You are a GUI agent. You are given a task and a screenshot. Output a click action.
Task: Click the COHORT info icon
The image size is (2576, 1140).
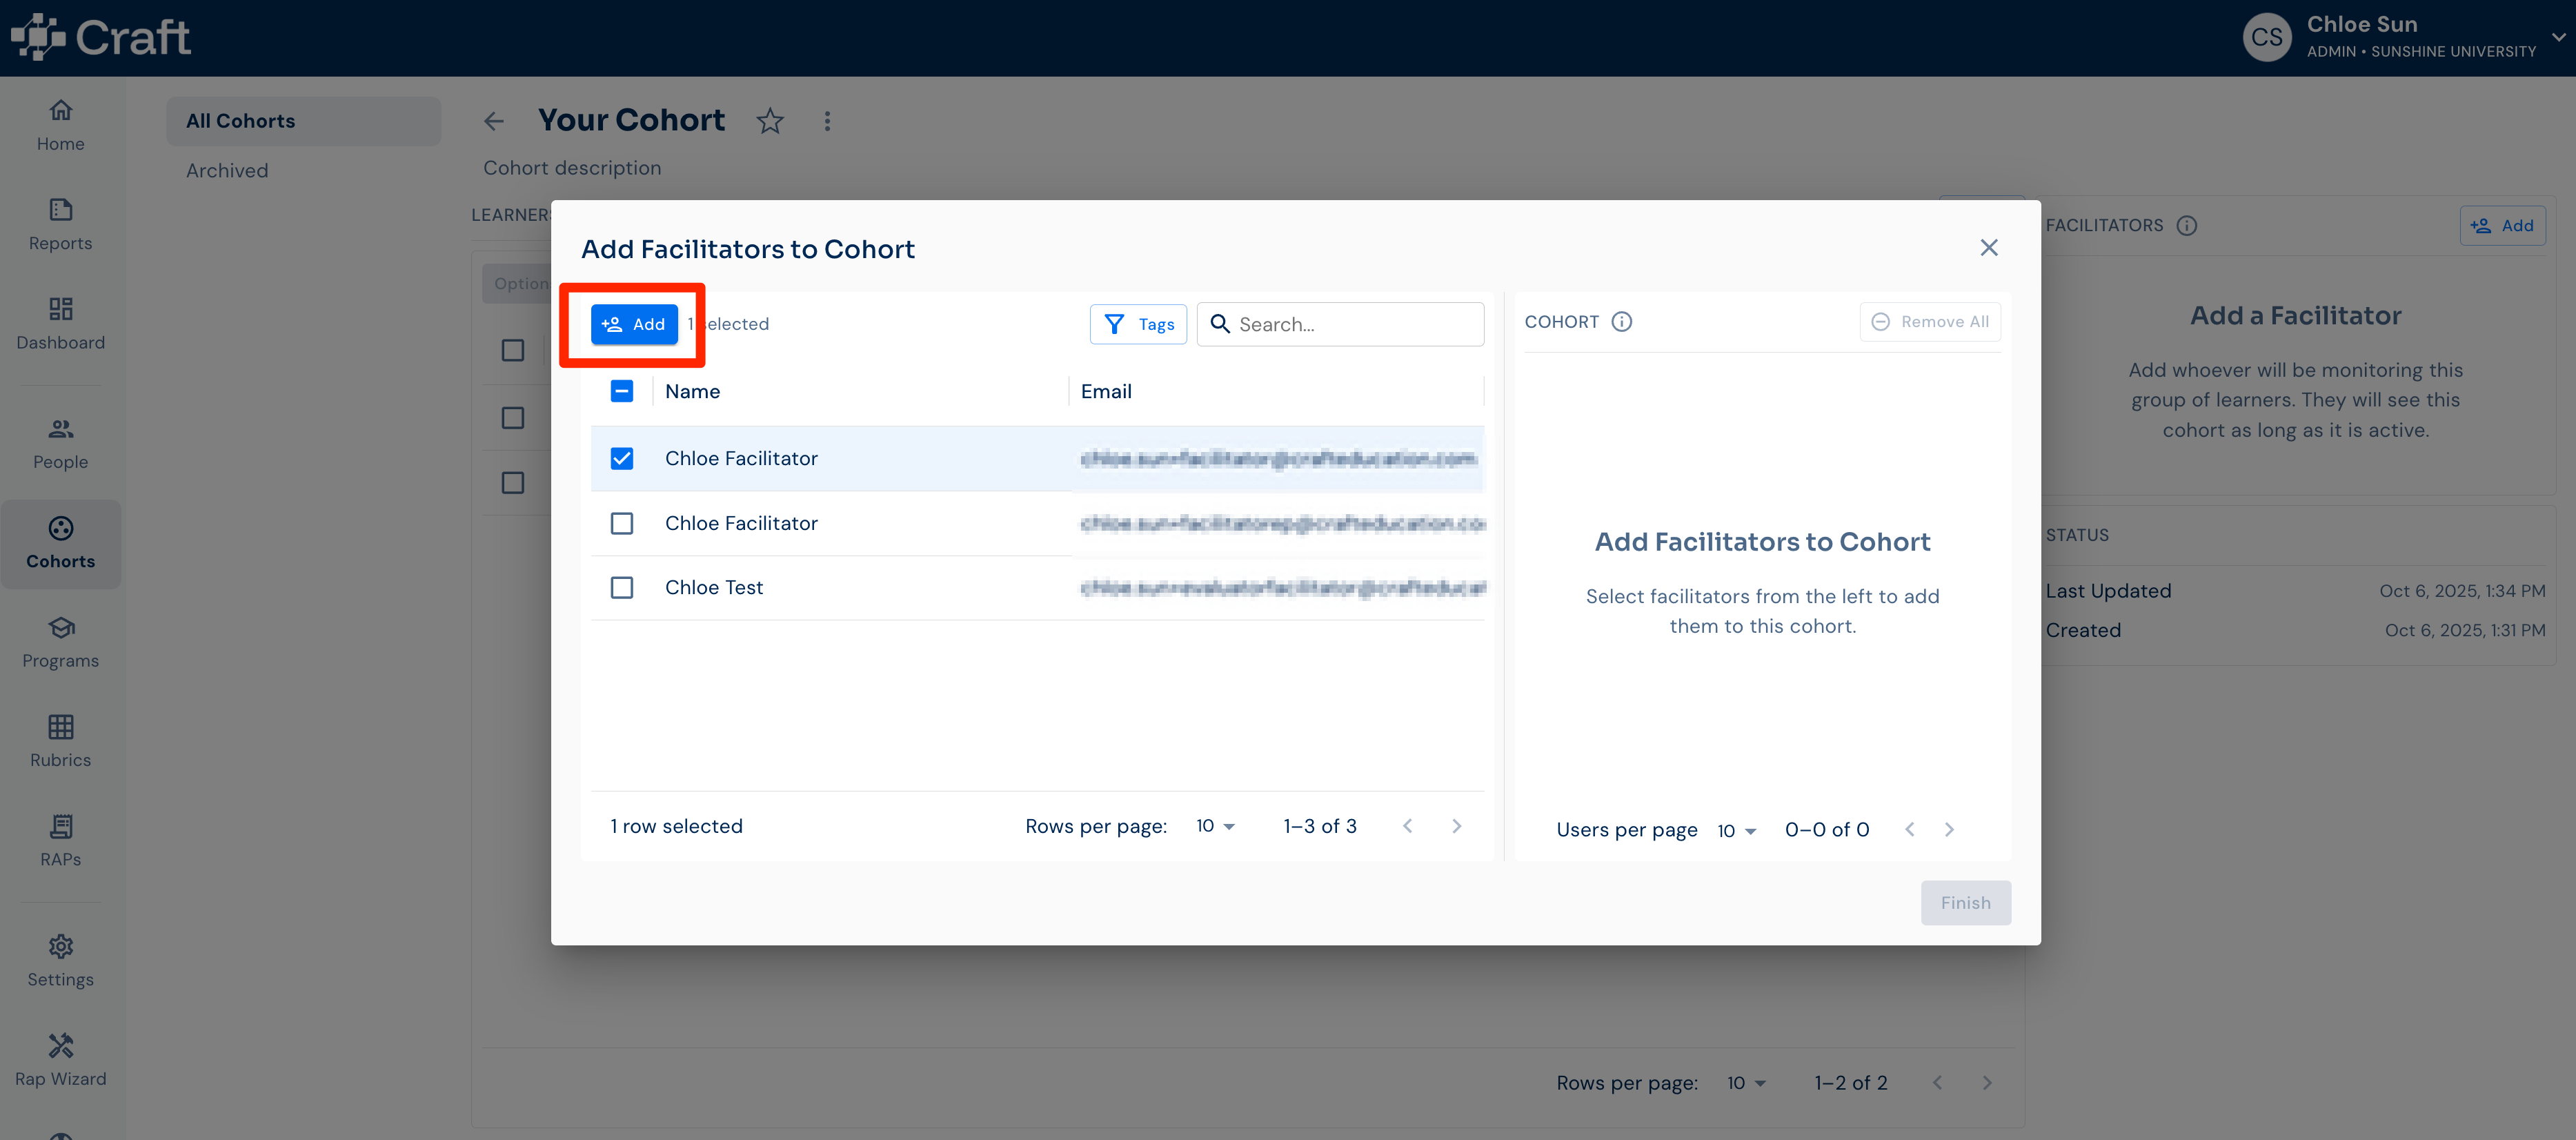tap(1622, 322)
